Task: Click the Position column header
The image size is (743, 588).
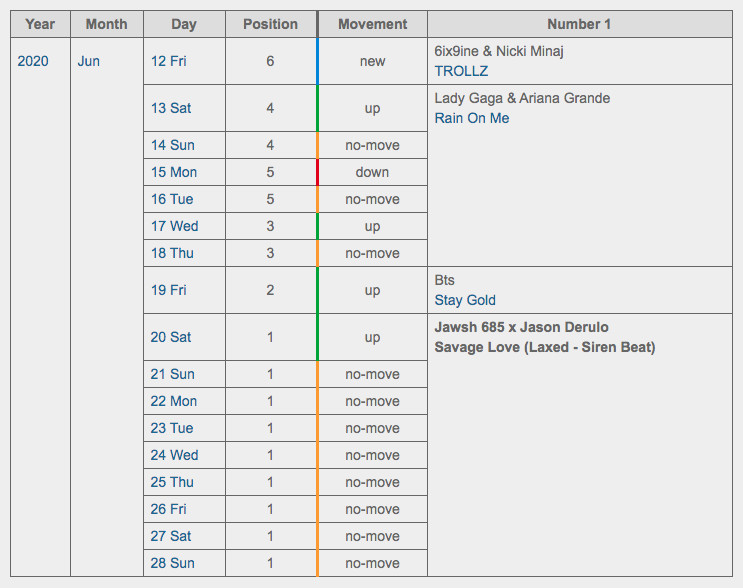Action: tap(271, 24)
